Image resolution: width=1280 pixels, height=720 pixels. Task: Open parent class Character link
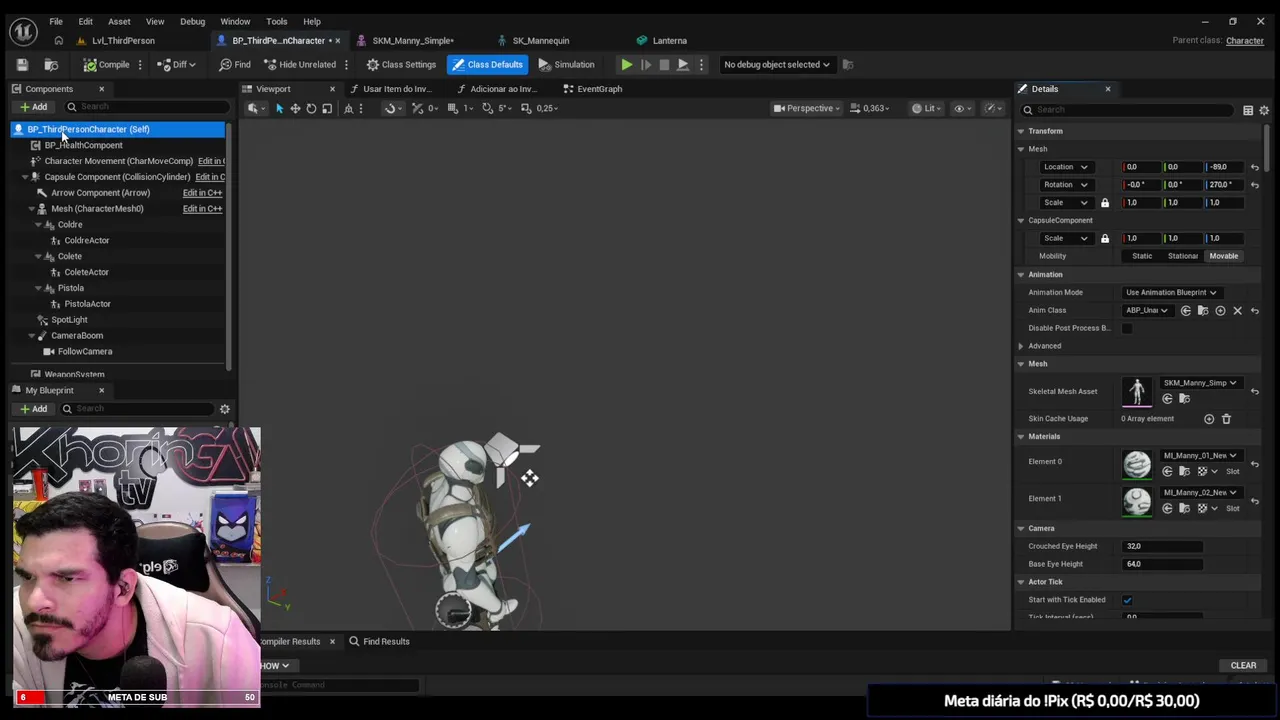1245,41
